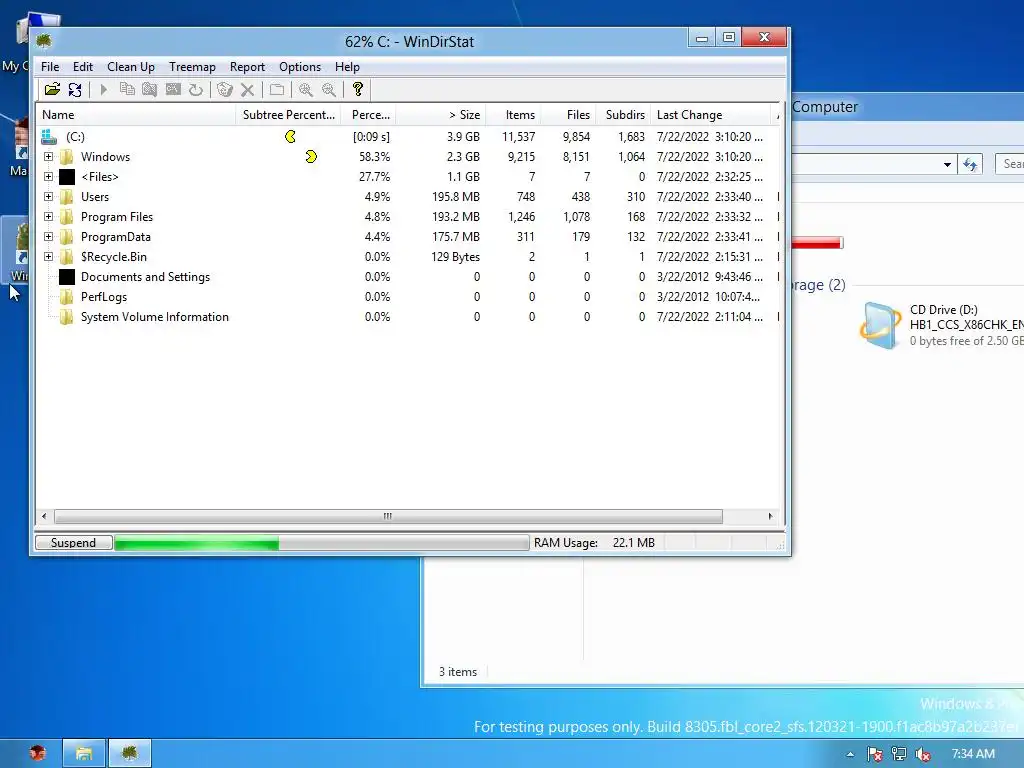Click the pacman icon in the Windows row
The image size is (1024, 768).
pyautogui.click(x=311, y=157)
